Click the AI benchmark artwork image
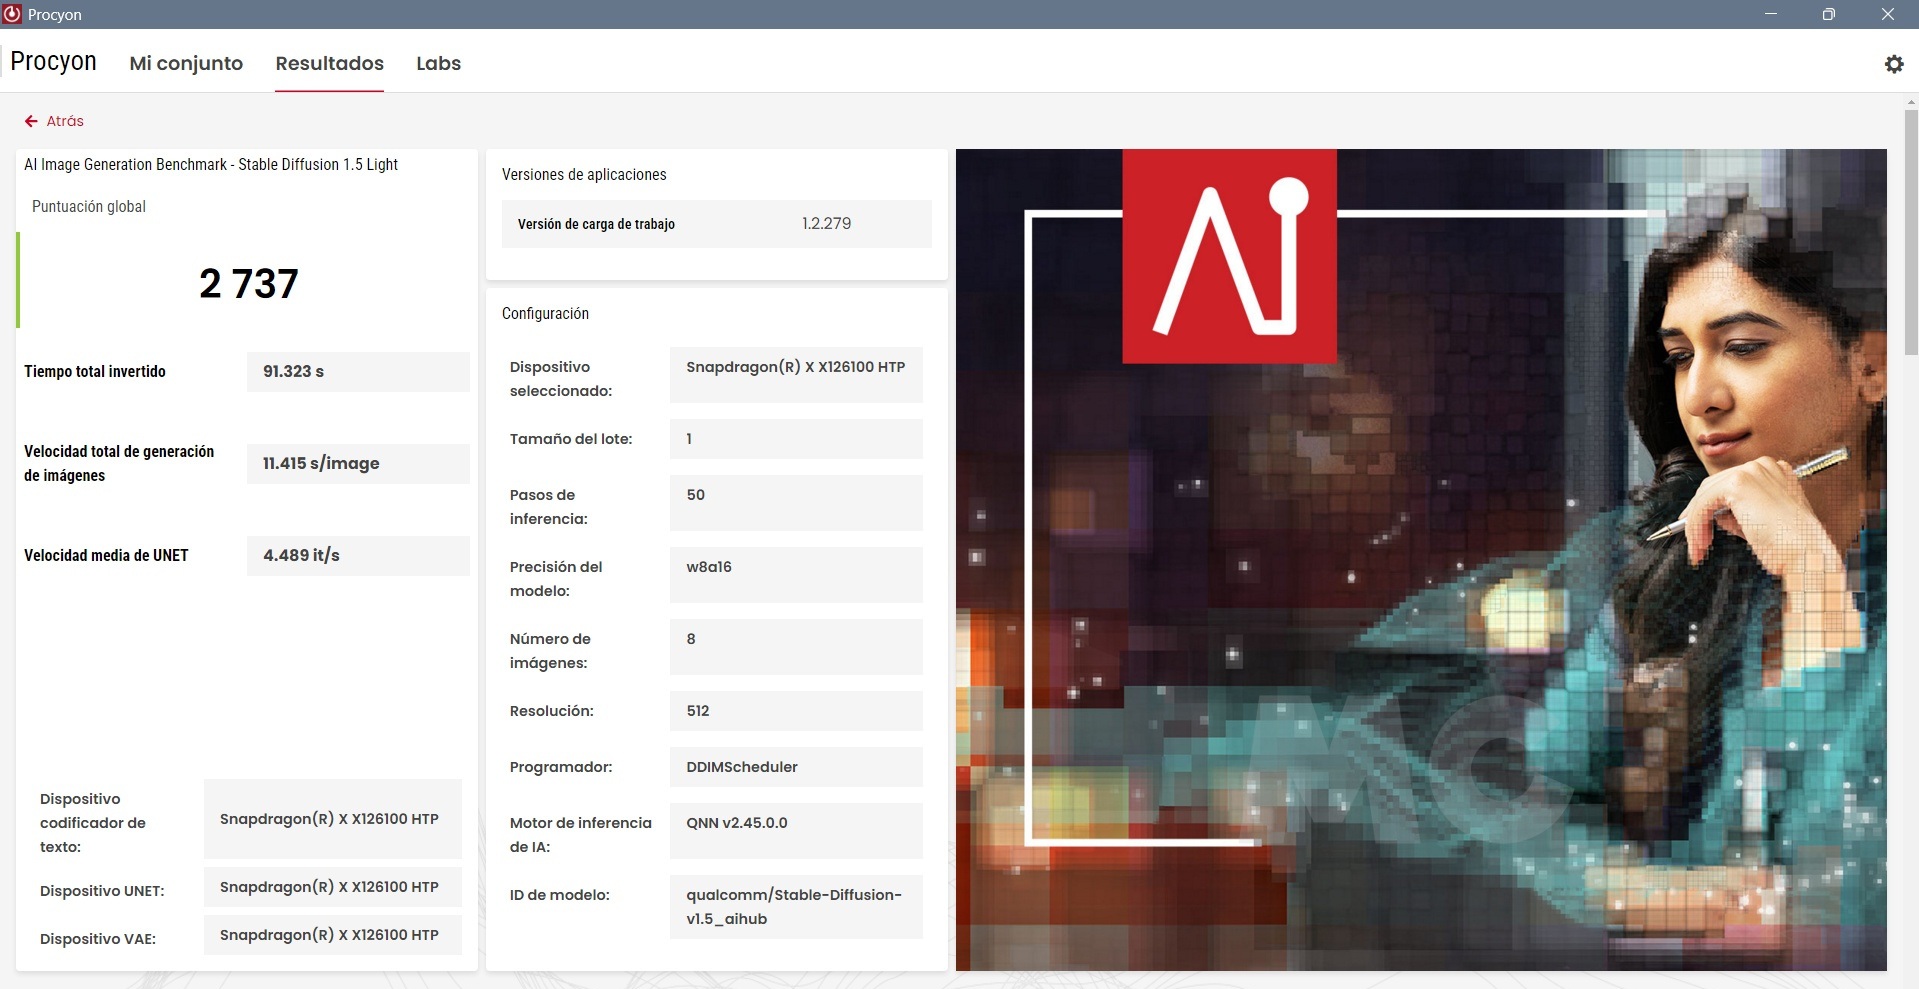This screenshot has height=989, width=1919. point(1421,560)
